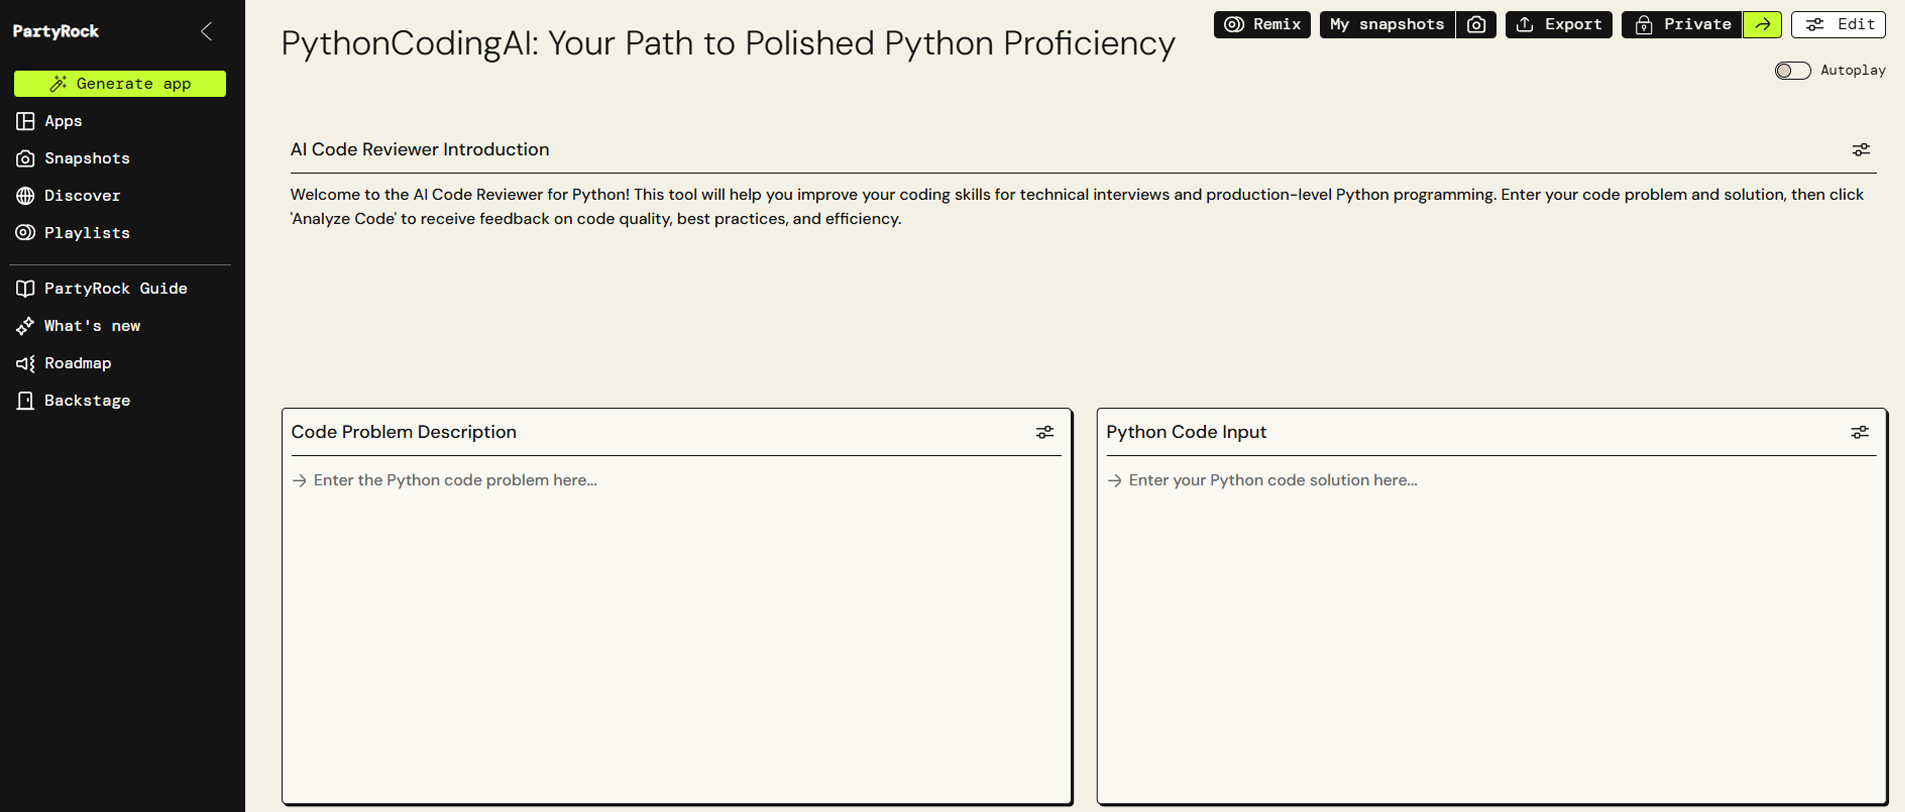
Task: Click the green share arrow button
Action: (1762, 24)
